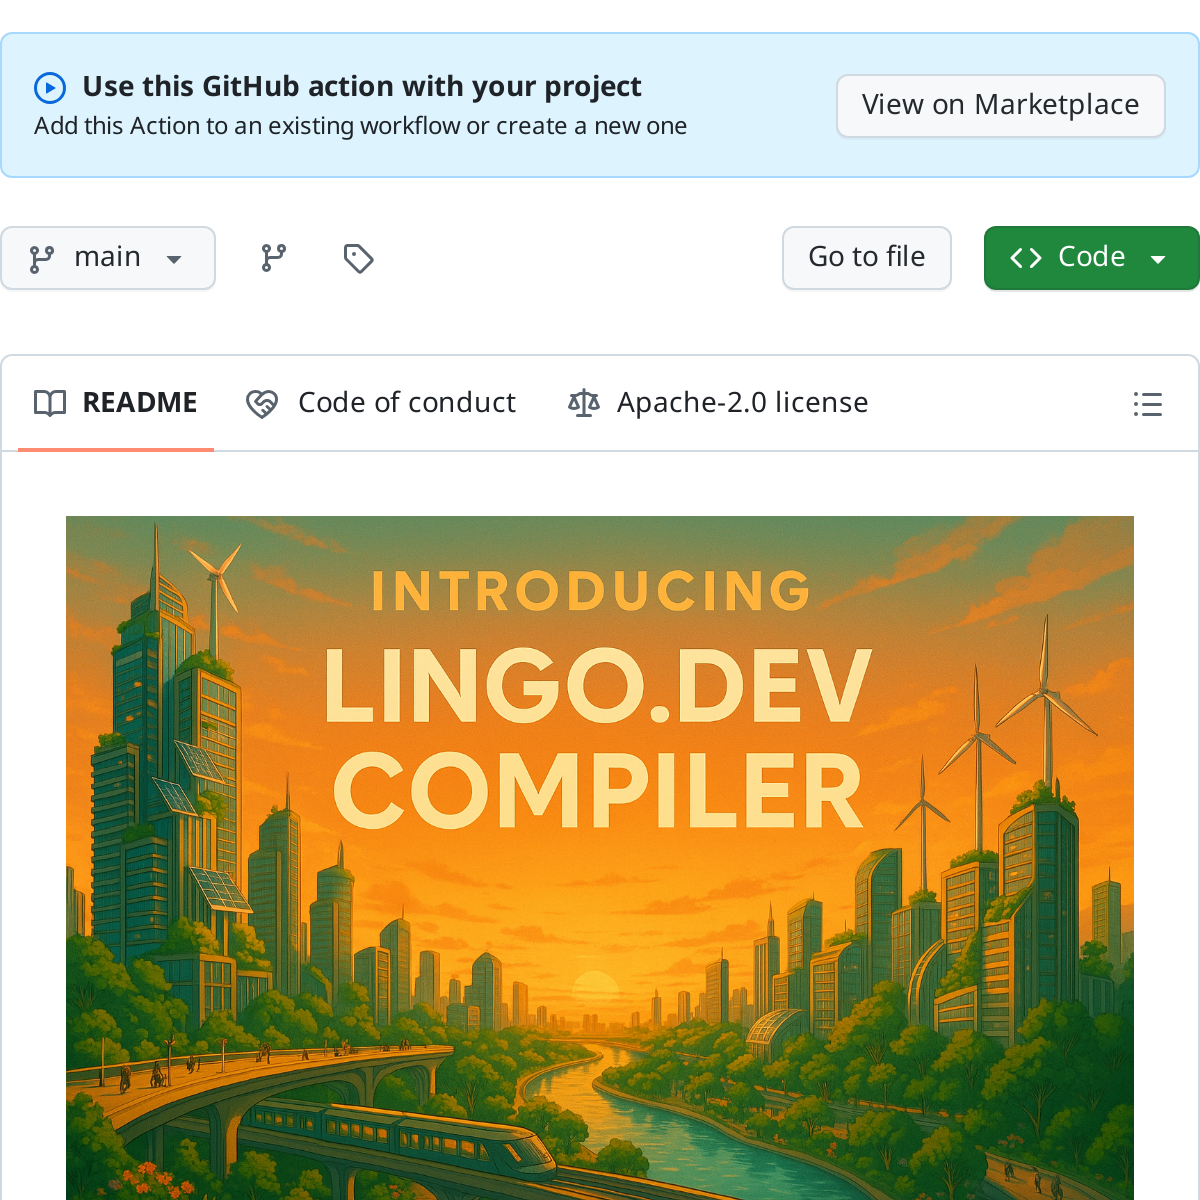This screenshot has width=1200, height=1200.
Task: Open branches list icon
Action: [273, 258]
